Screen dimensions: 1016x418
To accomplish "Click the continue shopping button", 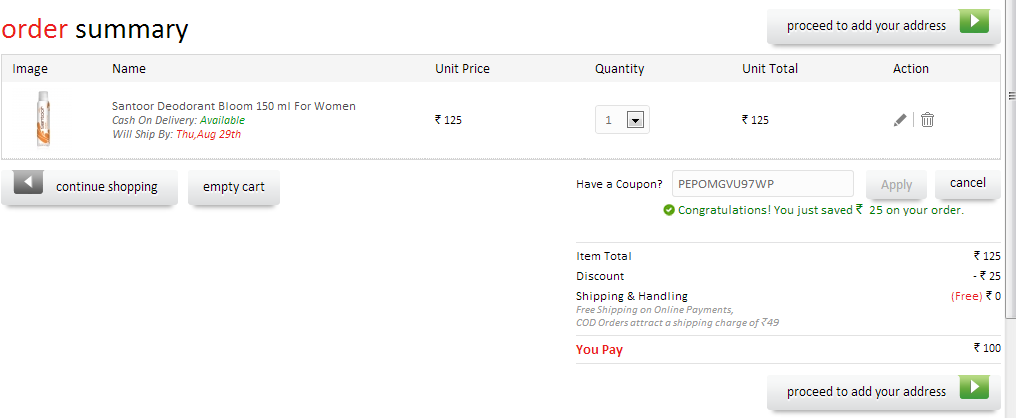I will point(89,187).
